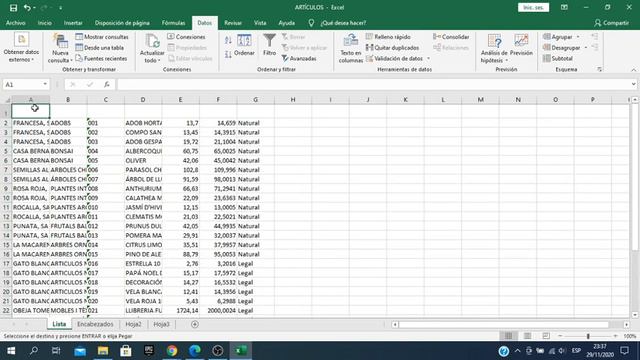640x360 pixels.
Task: Click the Select All corner
Action: coord(6,100)
